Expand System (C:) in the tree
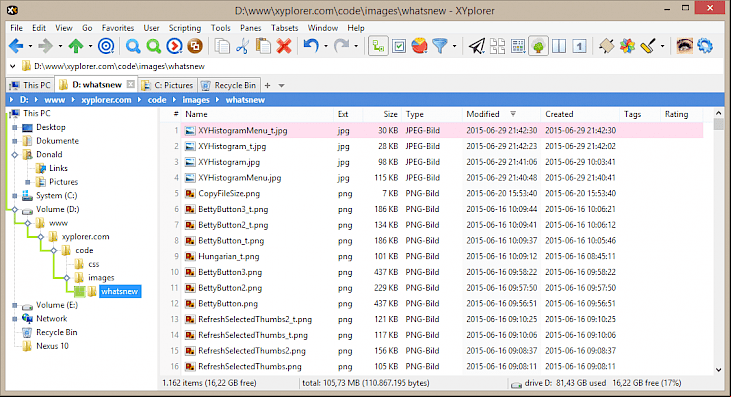731x397 pixels. (14, 196)
